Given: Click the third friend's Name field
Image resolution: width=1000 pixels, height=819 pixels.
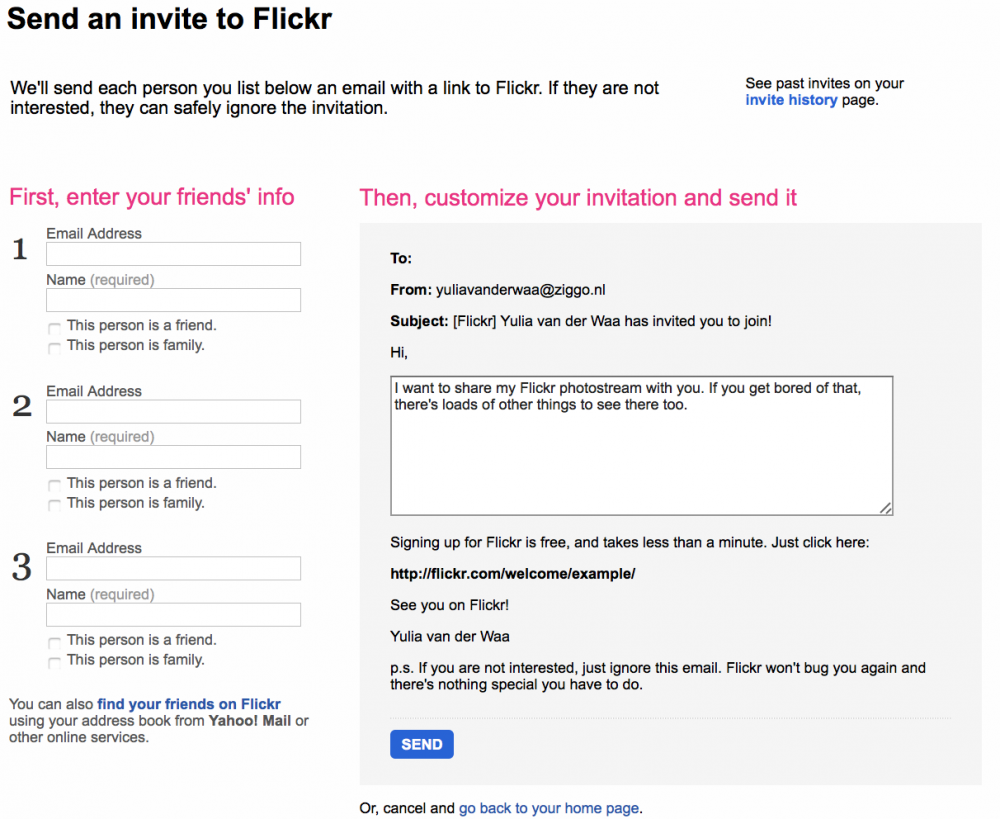Looking at the screenshot, I should [173, 614].
